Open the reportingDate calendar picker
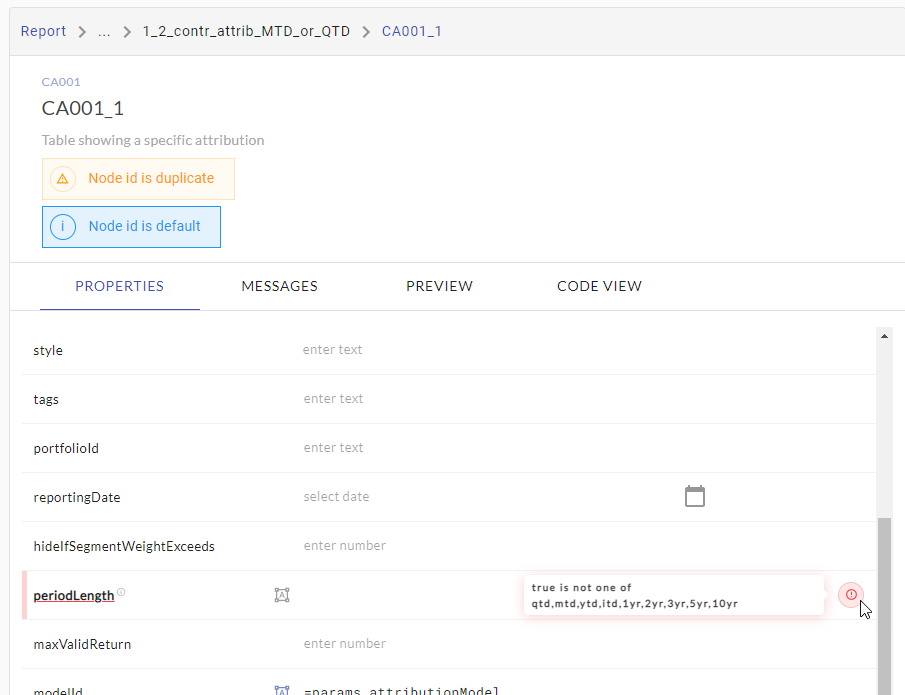The height and width of the screenshot is (695, 905). click(x=695, y=496)
